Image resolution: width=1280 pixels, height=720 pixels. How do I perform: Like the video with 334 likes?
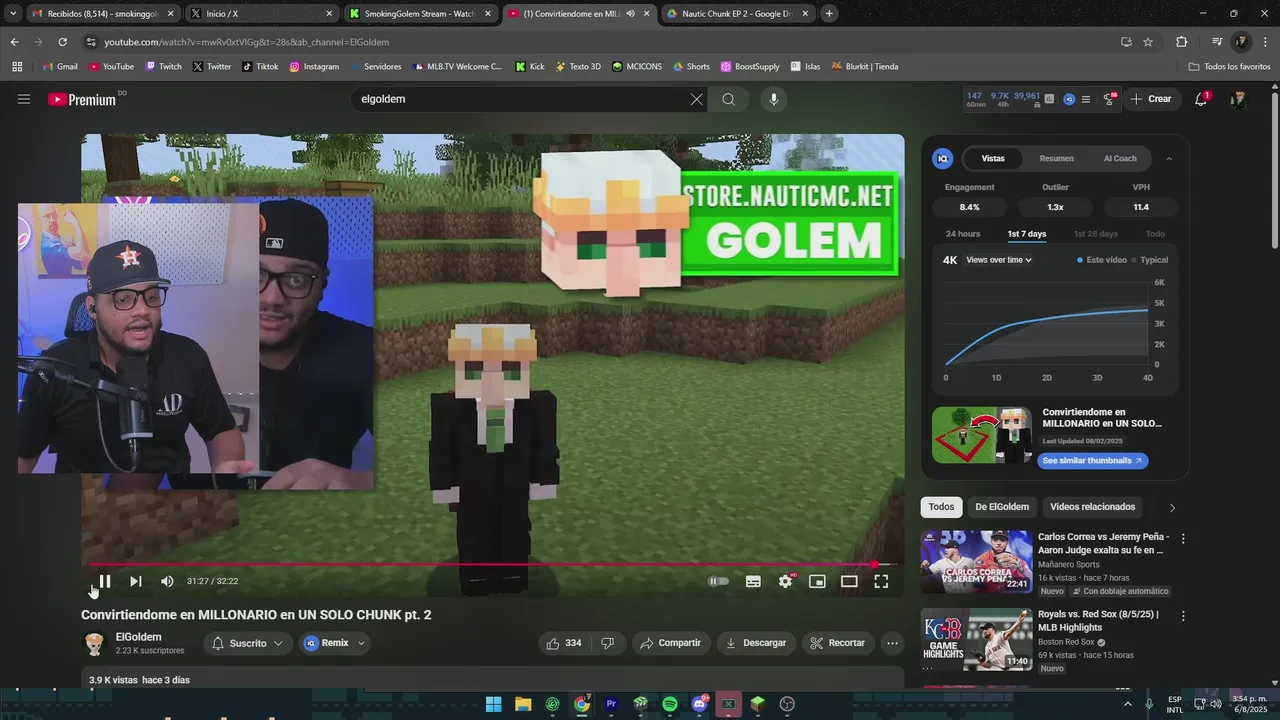[564, 643]
